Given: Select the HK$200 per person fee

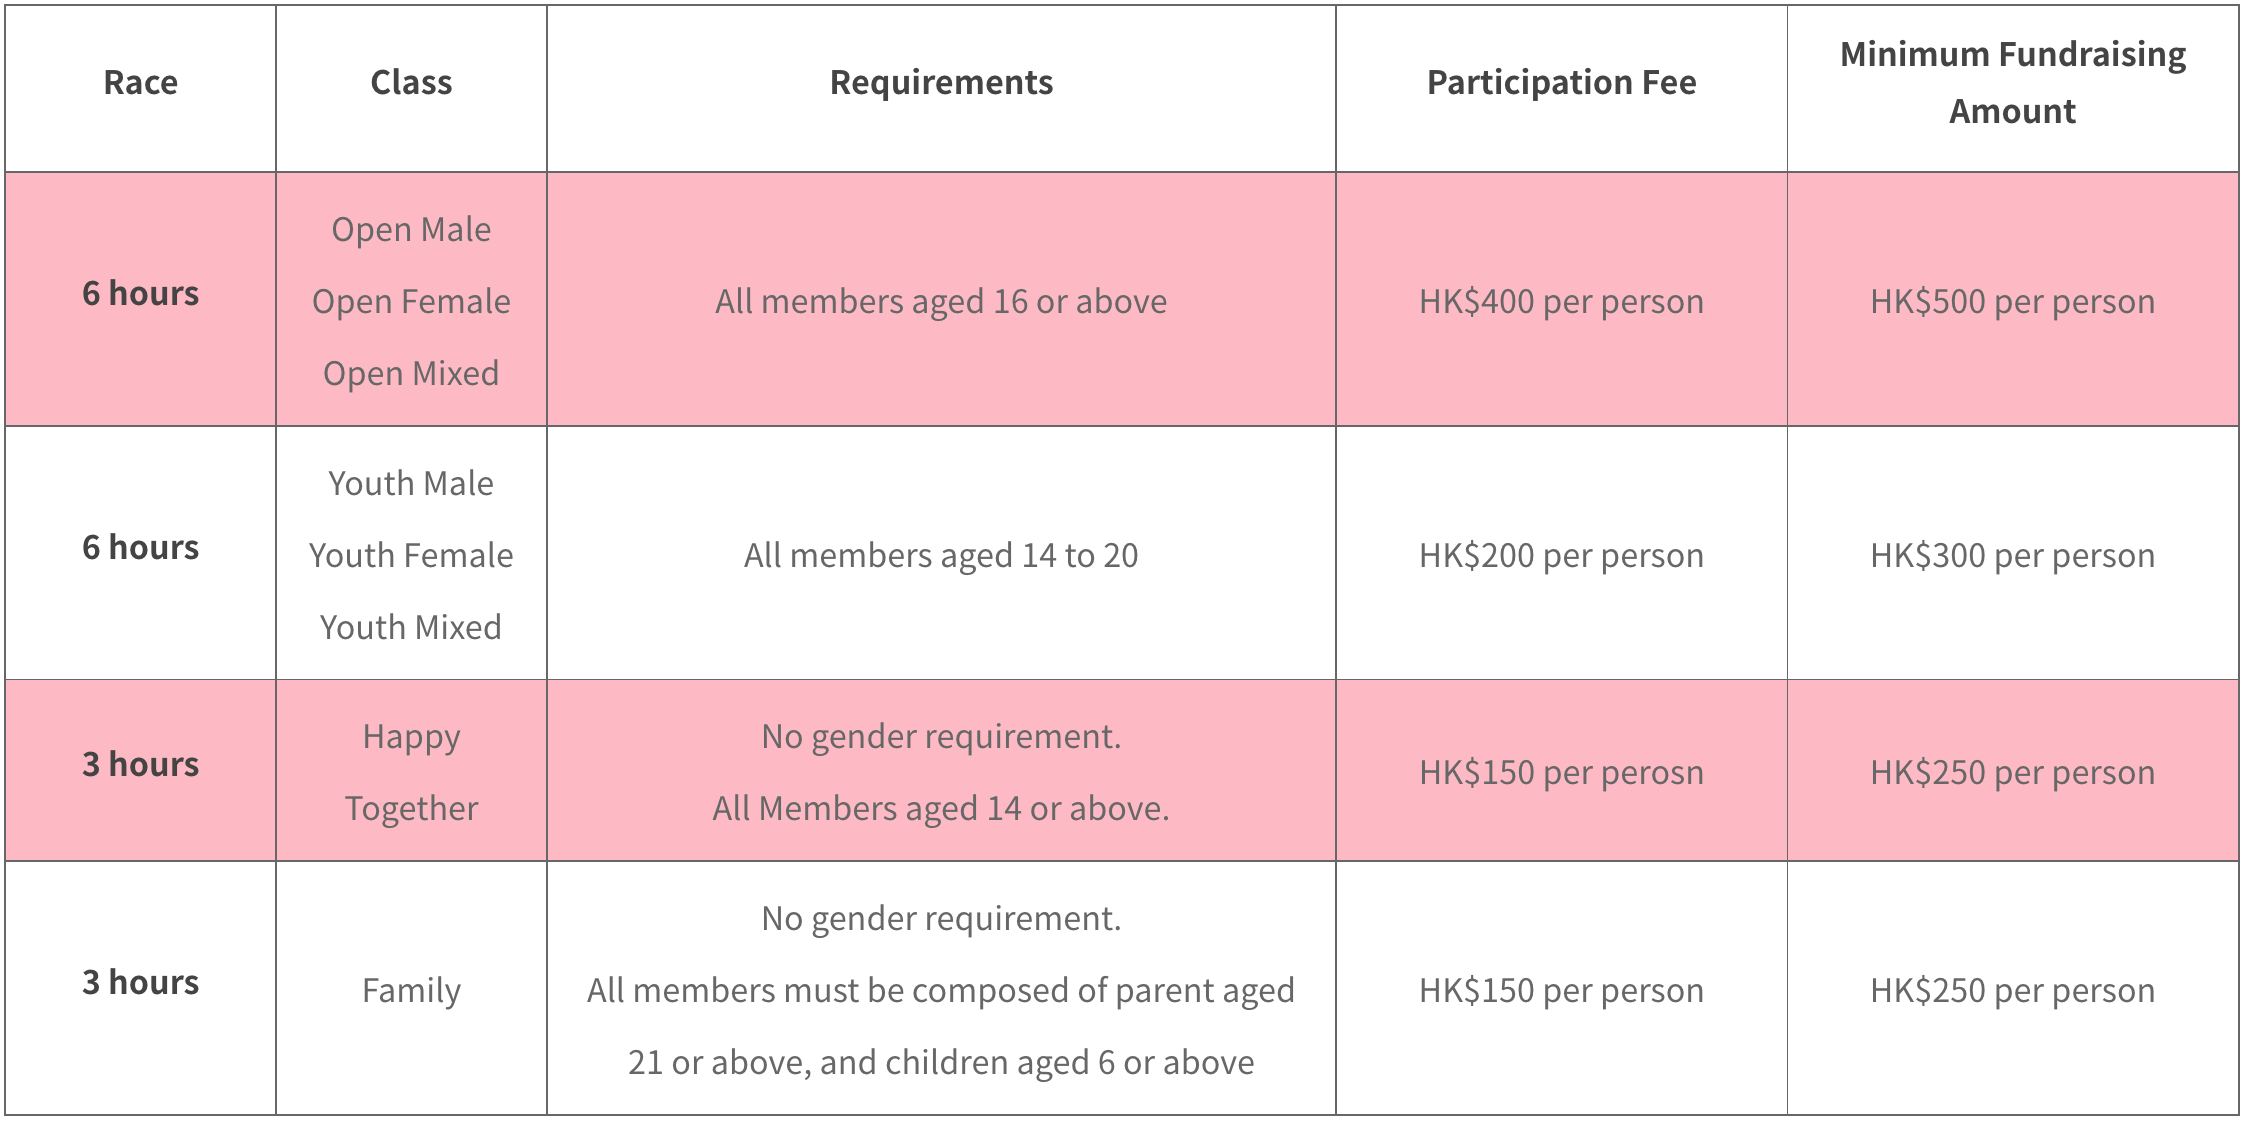Looking at the screenshot, I should coord(1561,556).
